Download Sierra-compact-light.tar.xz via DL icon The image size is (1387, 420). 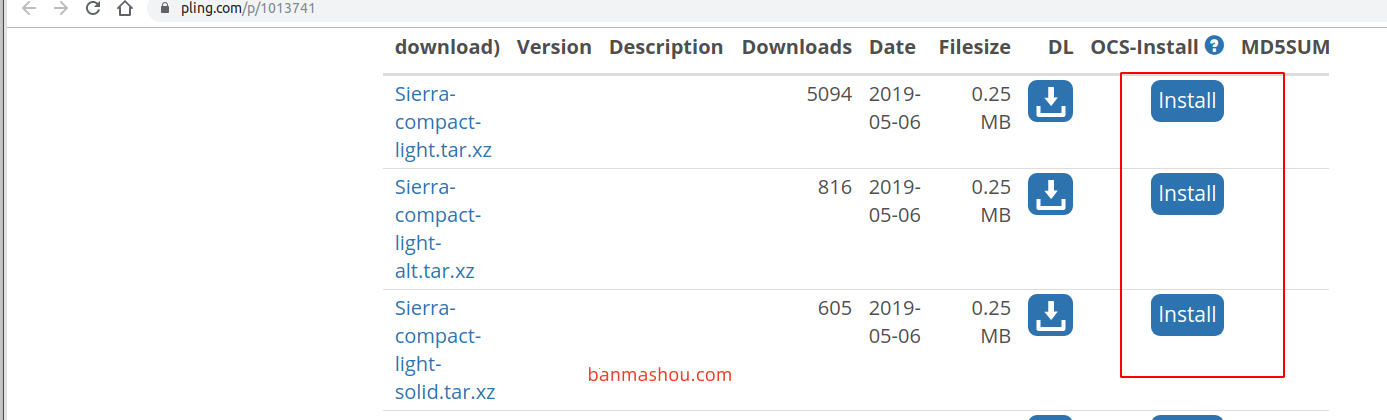click(1050, 101)
